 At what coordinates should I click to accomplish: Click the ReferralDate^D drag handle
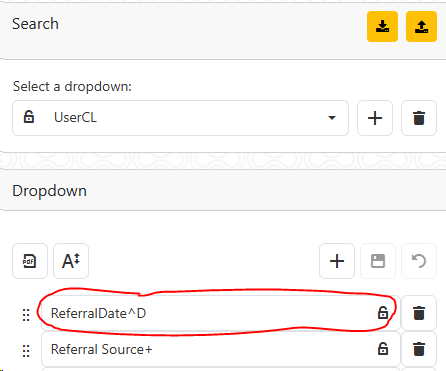(26, 315)
